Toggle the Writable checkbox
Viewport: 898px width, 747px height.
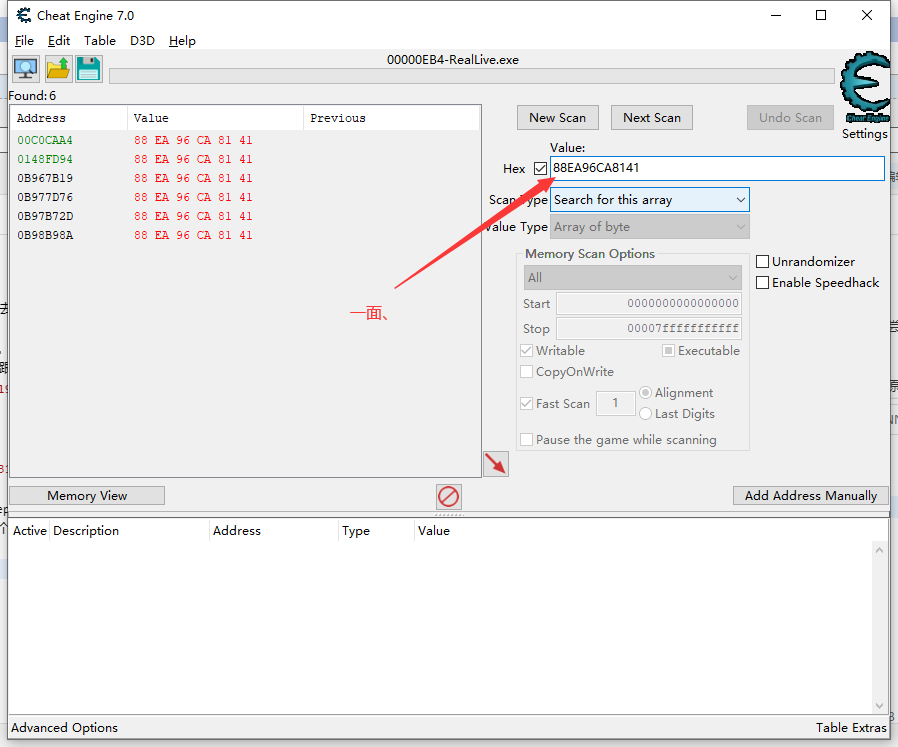pyautogui.click(x=526, y=351)
